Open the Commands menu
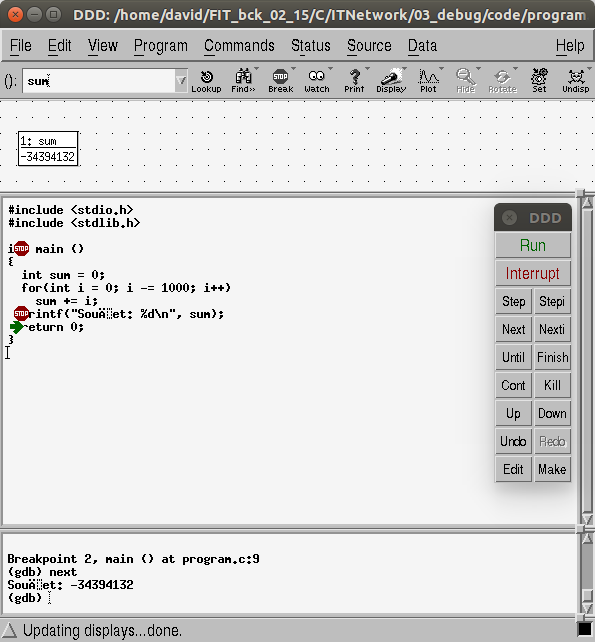 click(x=239, y=45)
